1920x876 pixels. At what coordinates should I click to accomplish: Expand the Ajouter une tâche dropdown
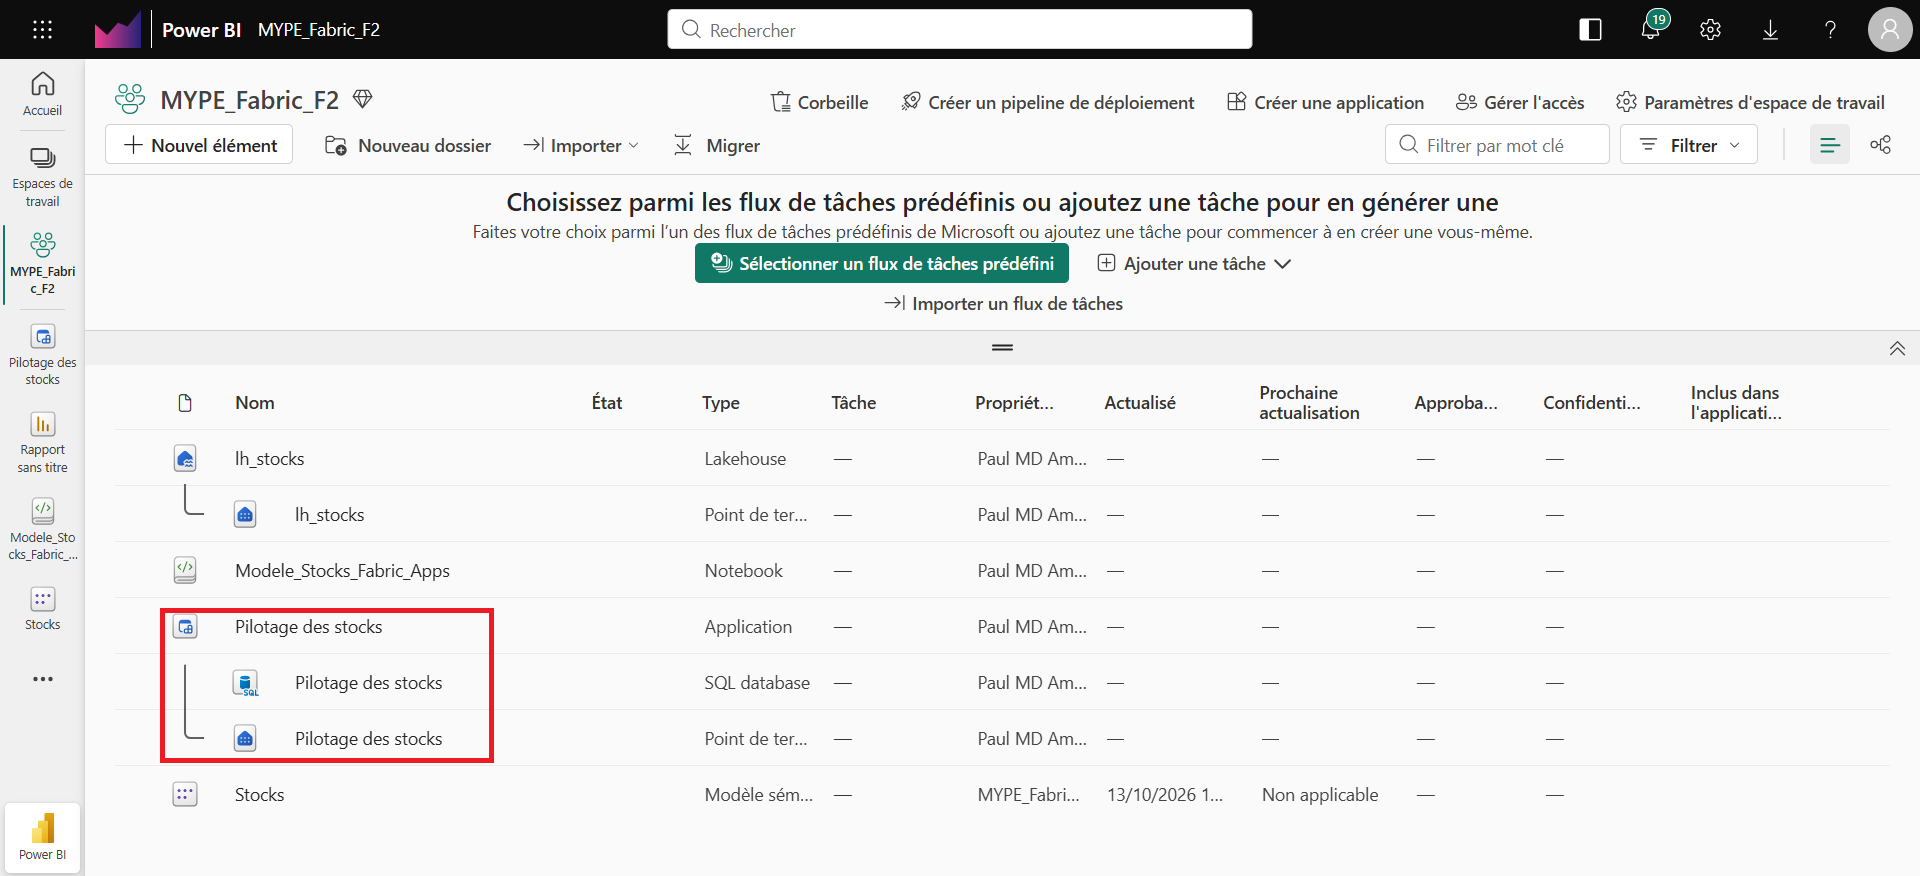(1194, 264)
